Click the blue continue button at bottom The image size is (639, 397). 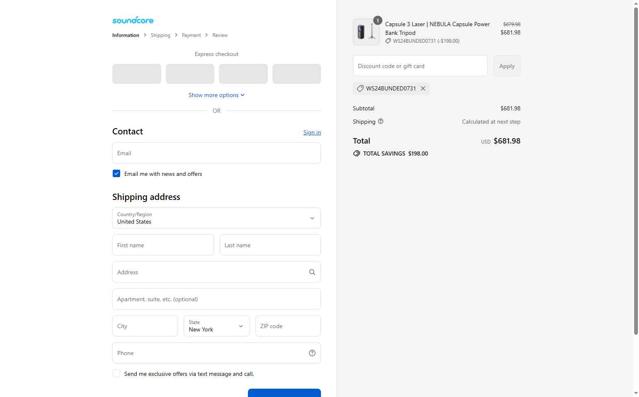pos(284,393)
